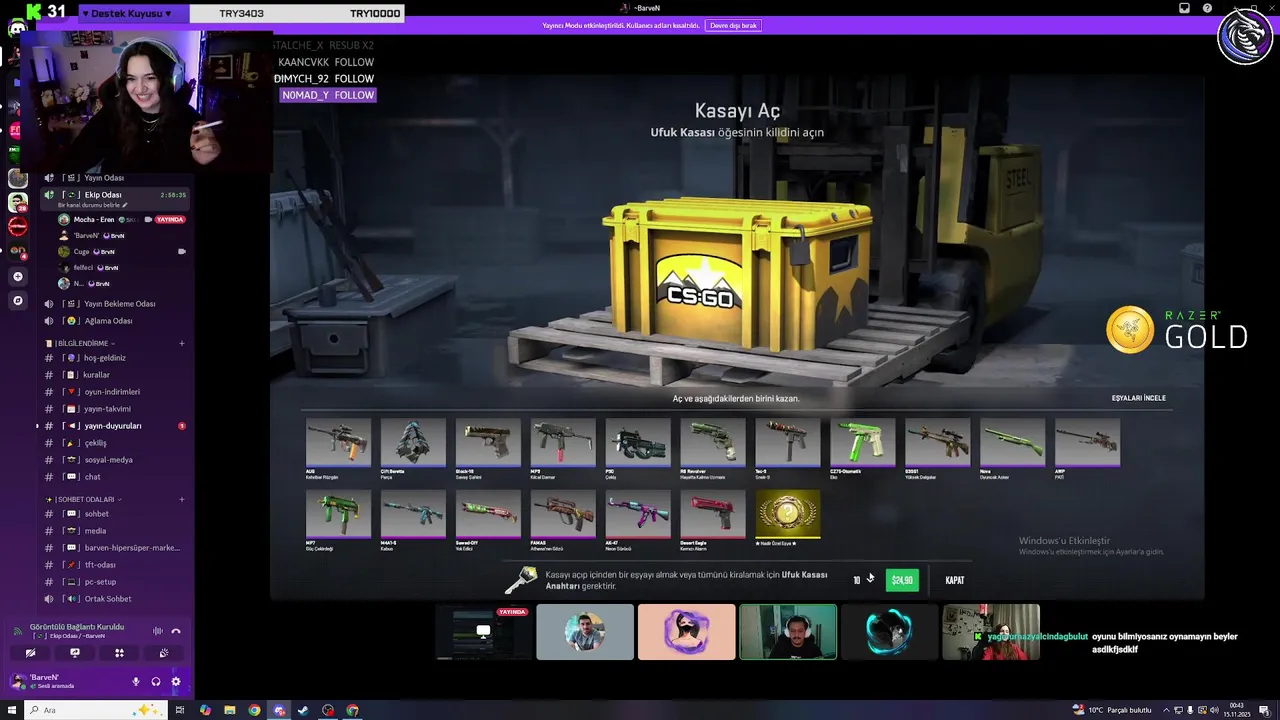The image size is (1280, 720).
Task: Click the streaming screen-share tile YAYINDA
Action: 483,632
